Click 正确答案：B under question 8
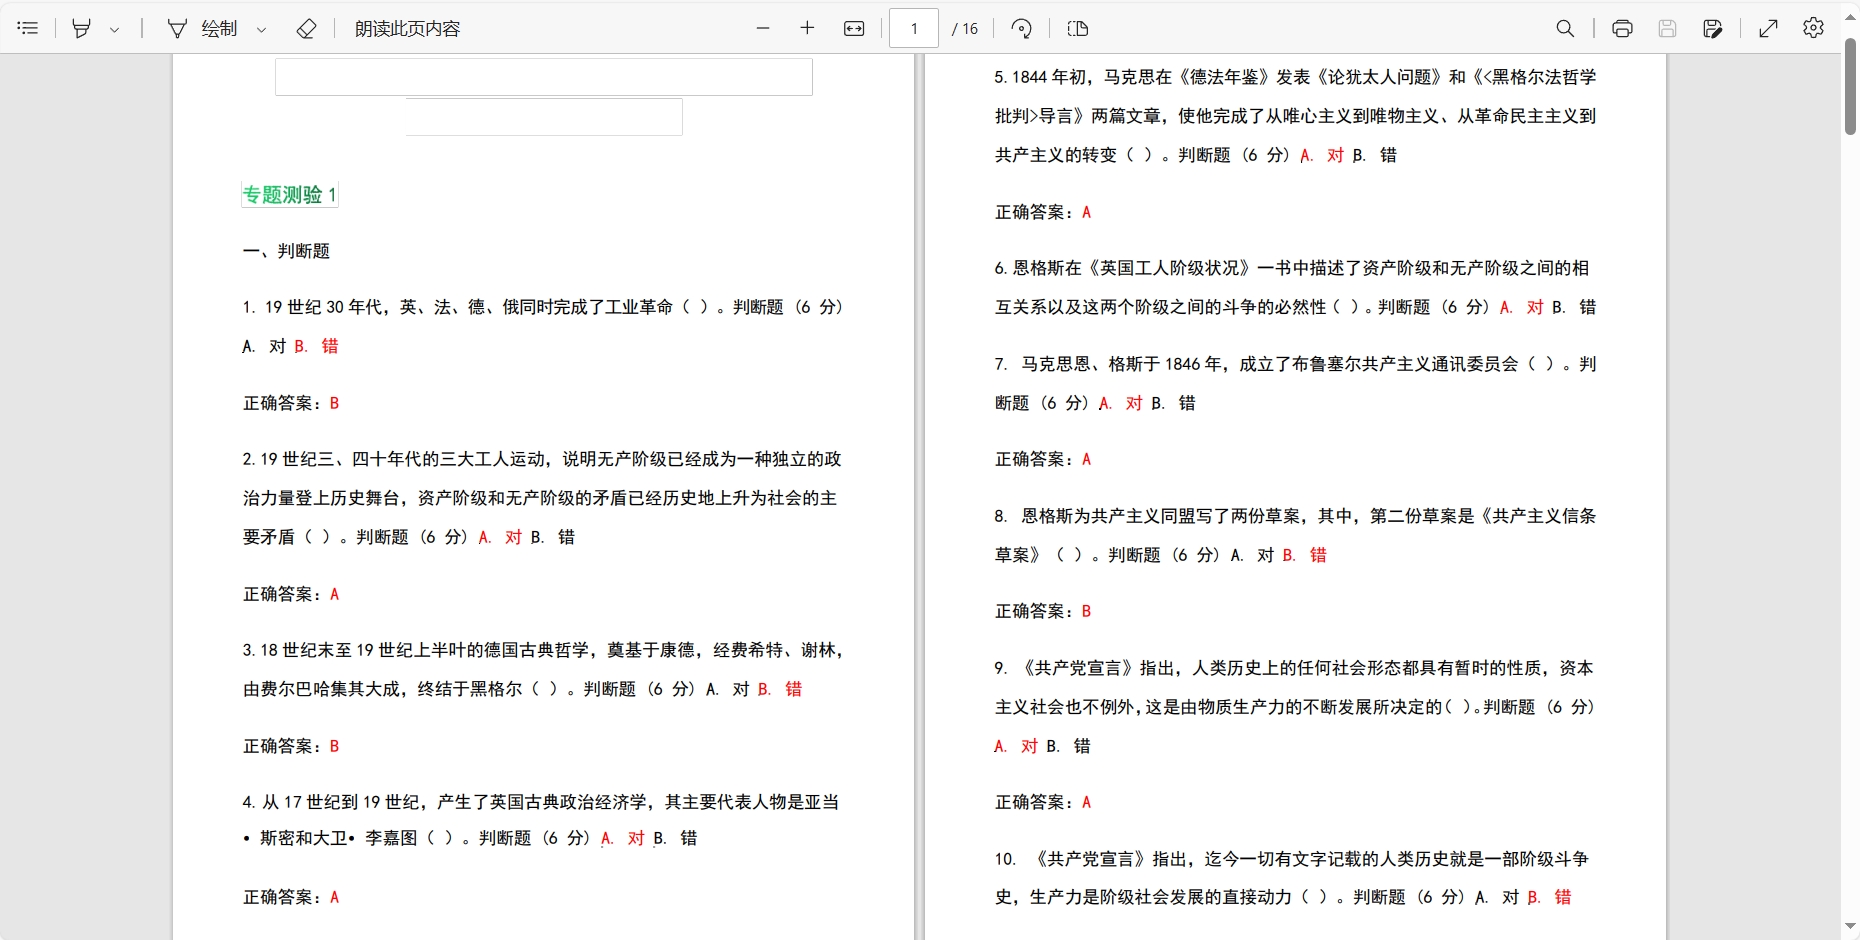 [x=1043, y=611]
